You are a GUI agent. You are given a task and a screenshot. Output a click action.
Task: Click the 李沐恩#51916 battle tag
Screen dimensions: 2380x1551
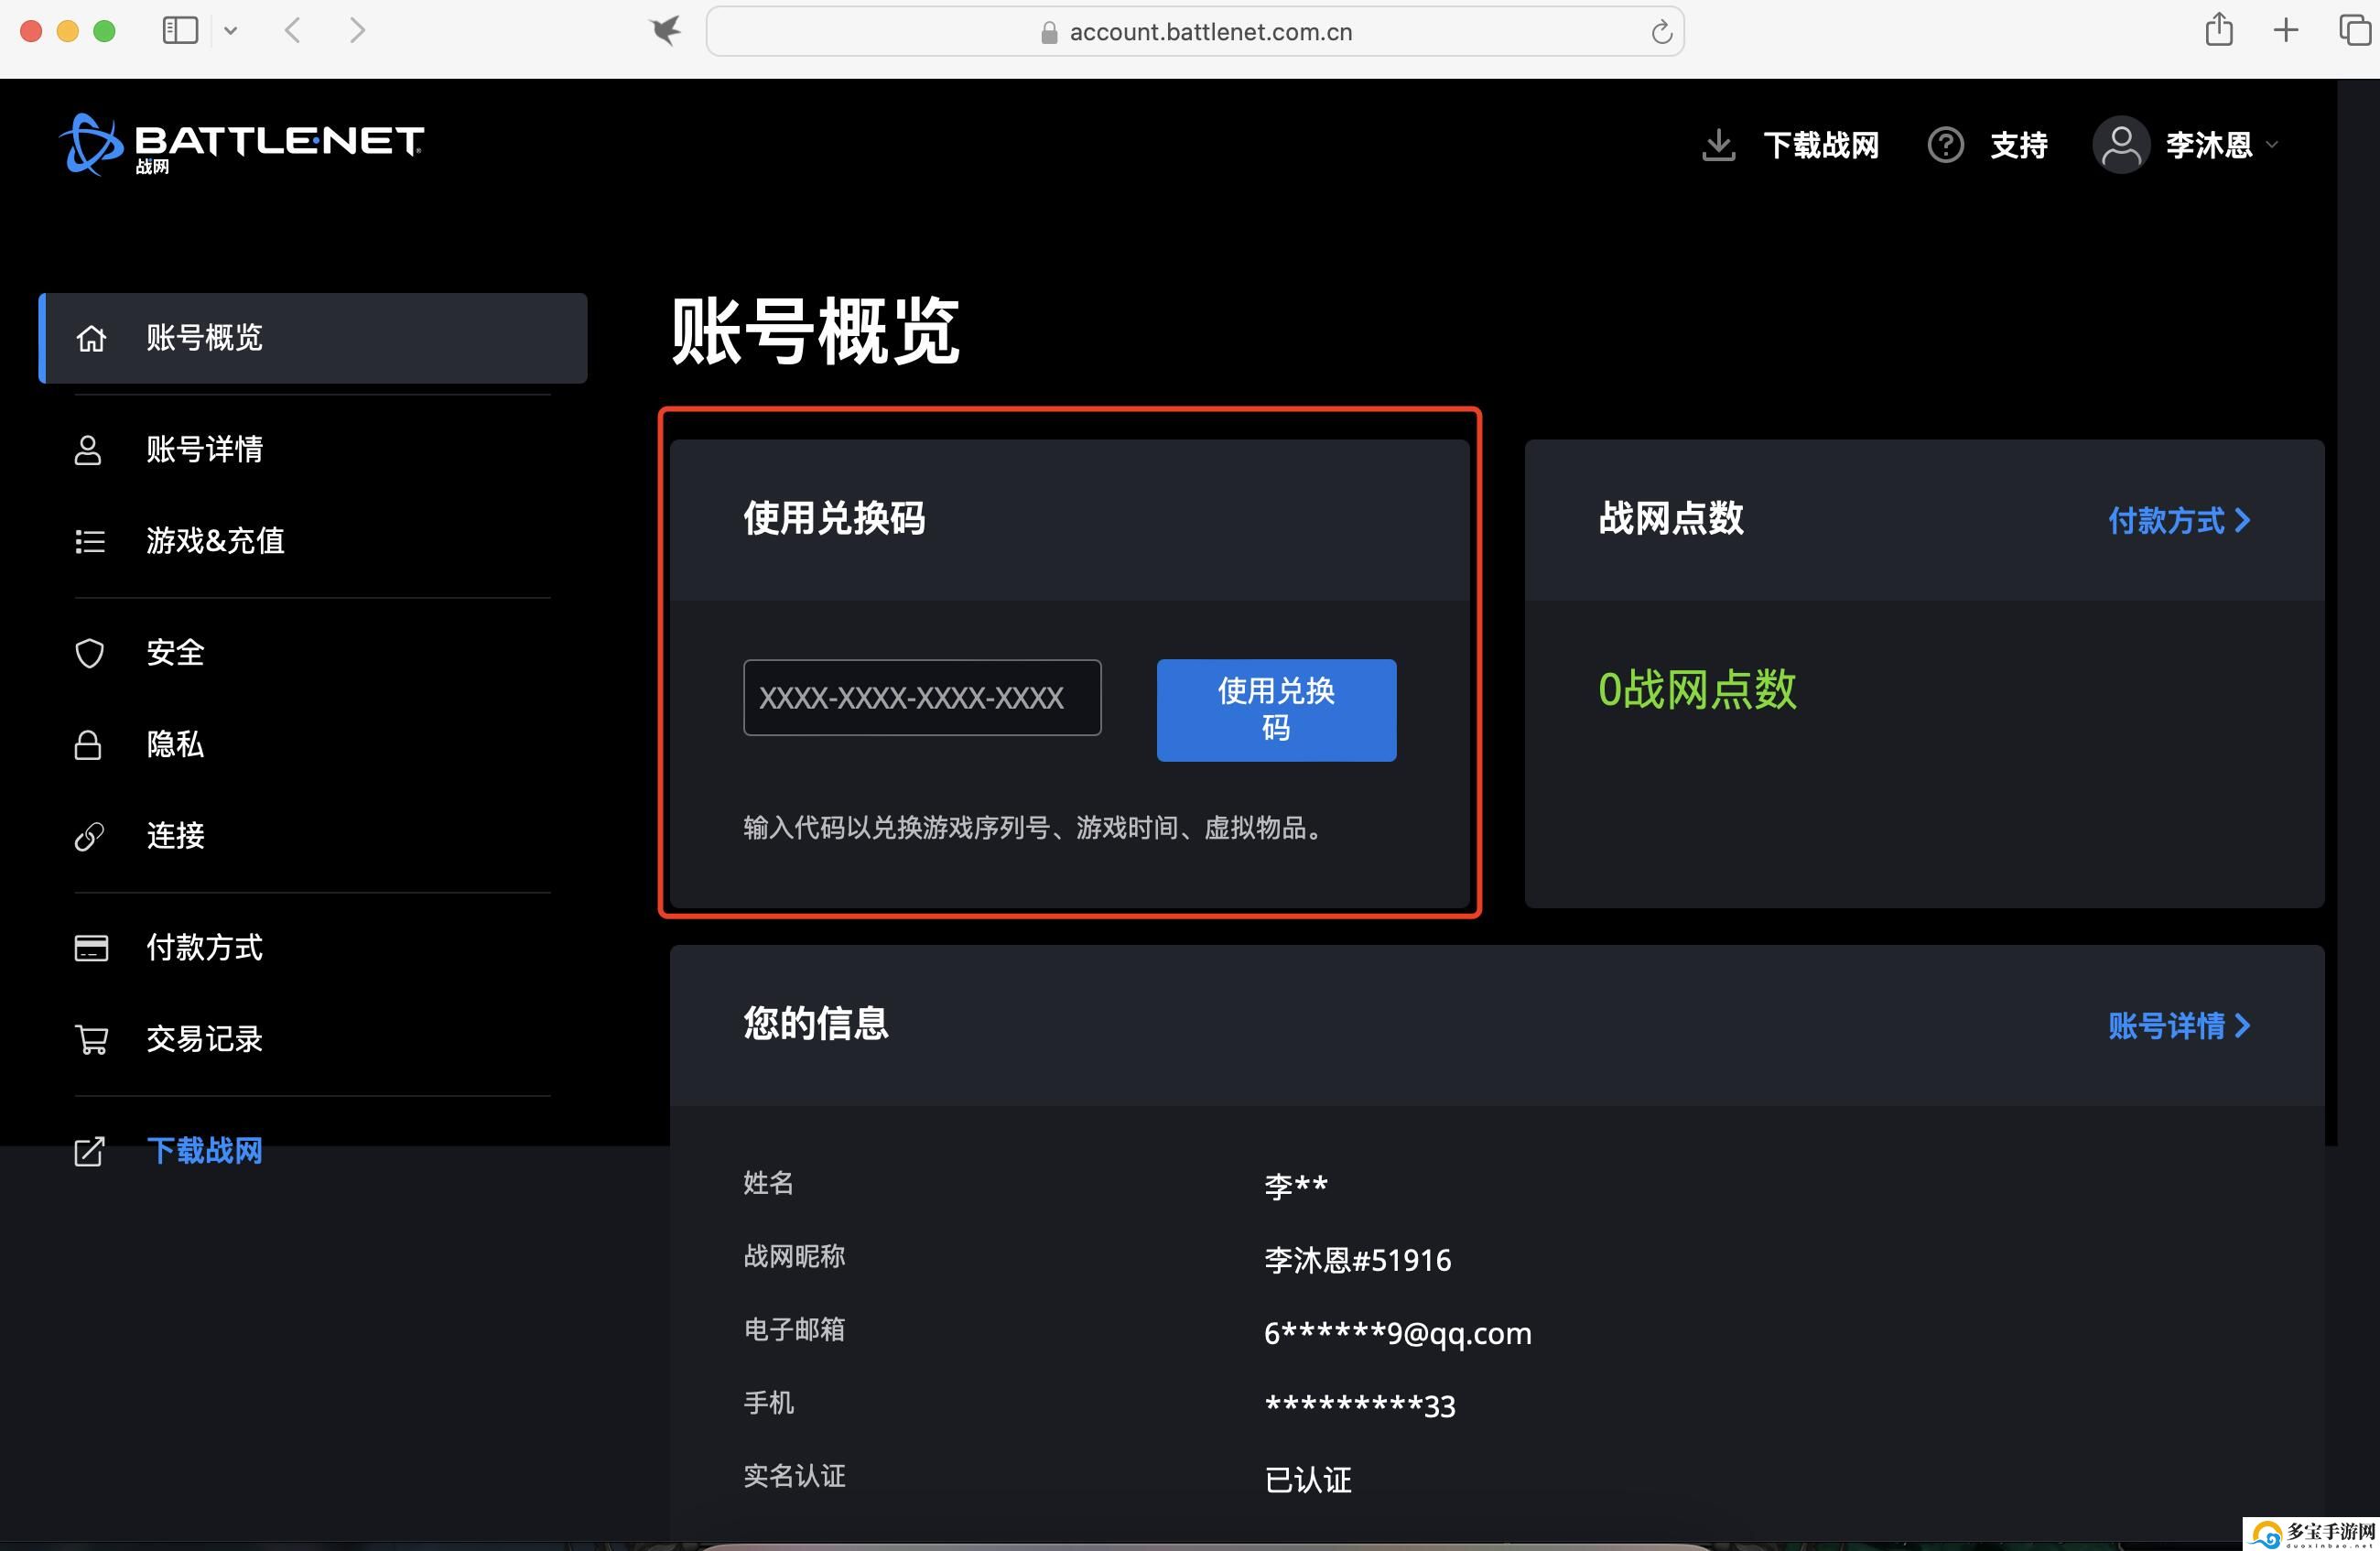pos(1357,1260)
